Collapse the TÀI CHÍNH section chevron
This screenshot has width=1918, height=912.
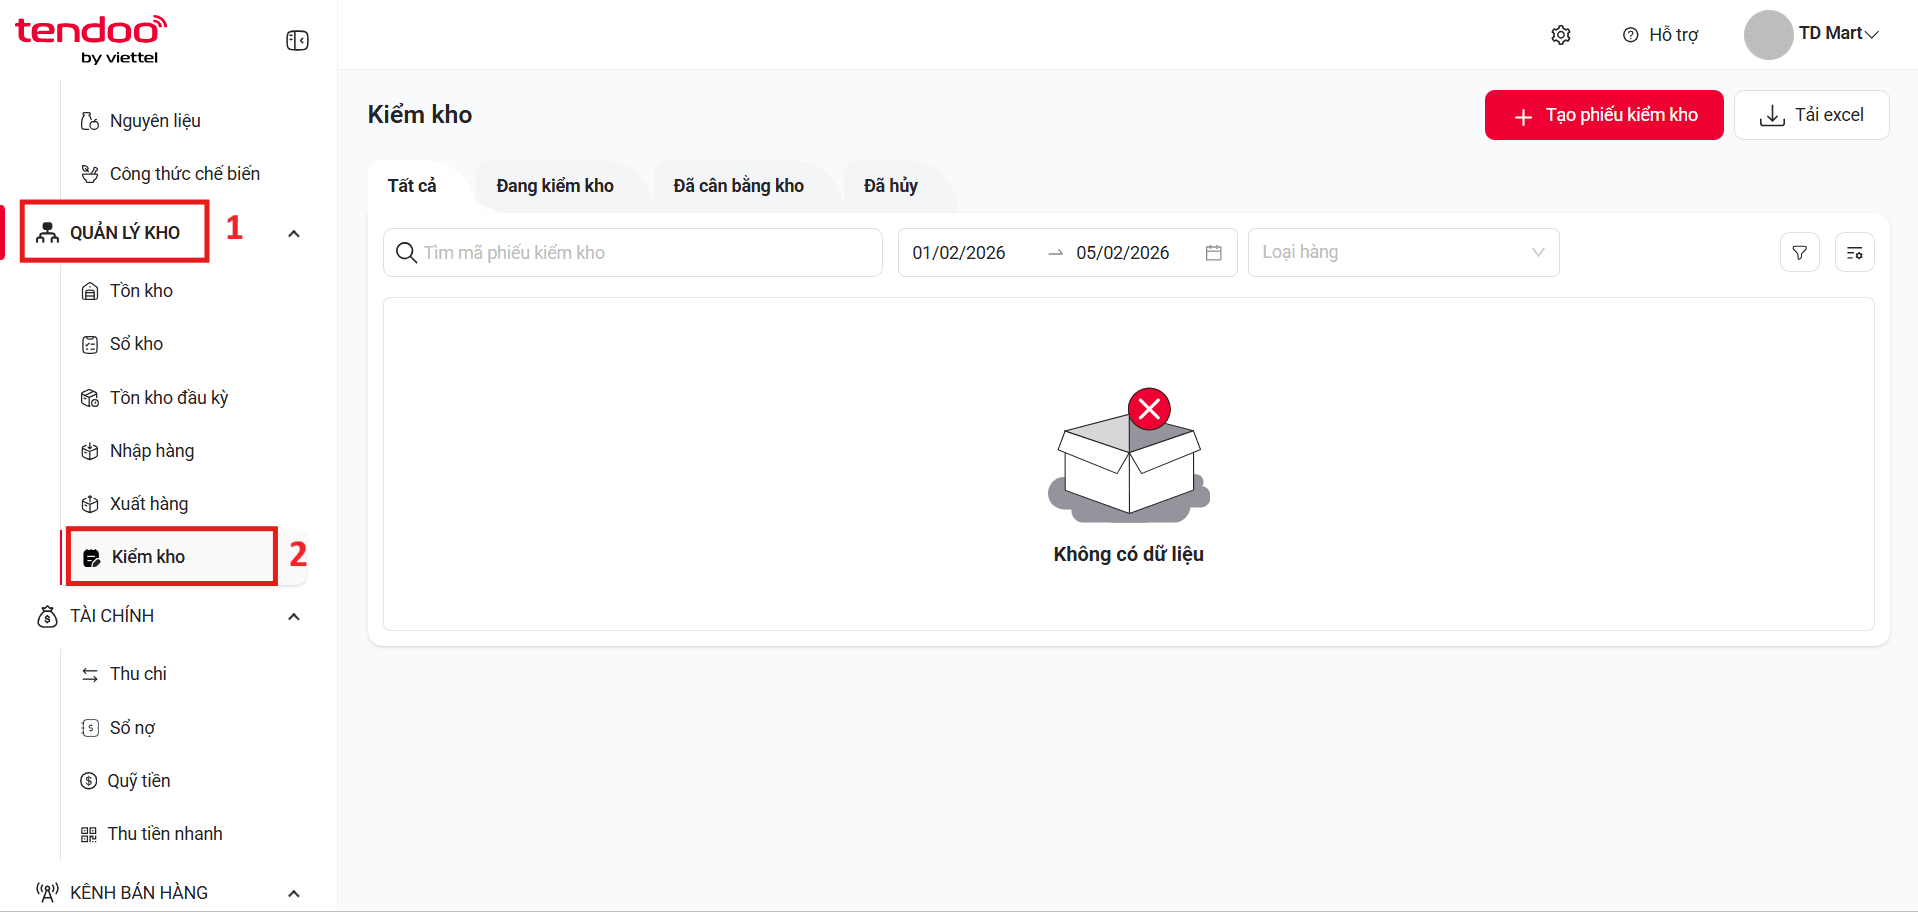tap(294, 617)
